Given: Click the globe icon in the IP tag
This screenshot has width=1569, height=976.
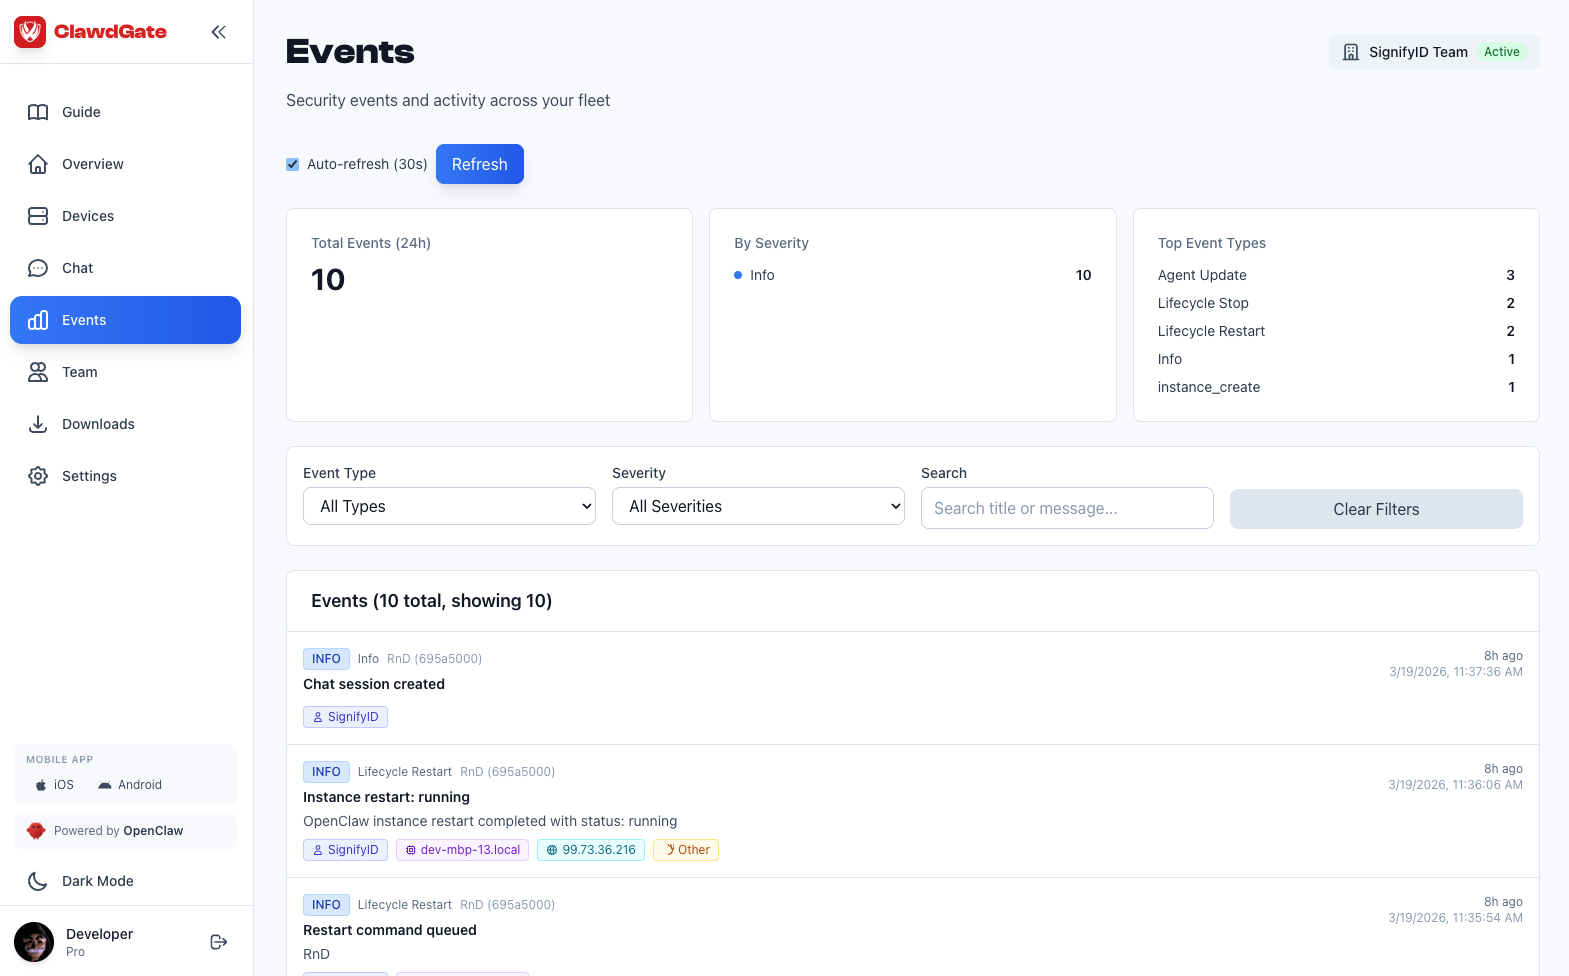Looking at the screenshot, I should (552, 850).
